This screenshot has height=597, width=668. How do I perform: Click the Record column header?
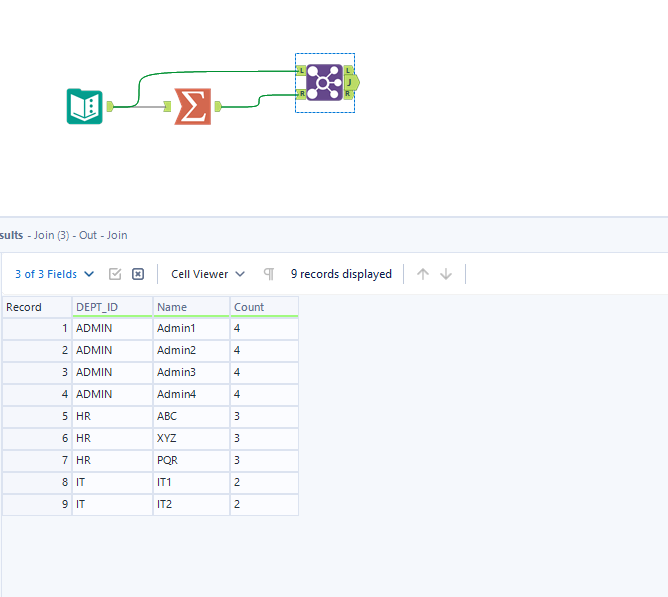click(x=37, y=307)
